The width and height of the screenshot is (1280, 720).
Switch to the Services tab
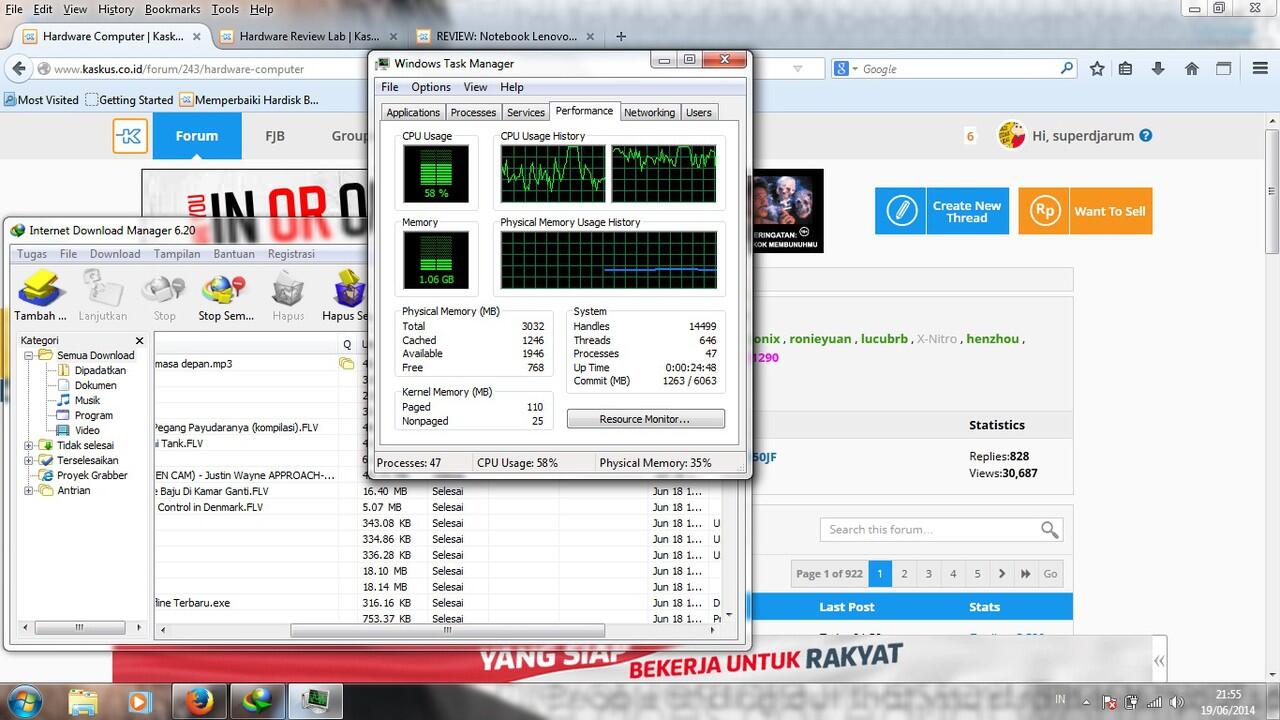(x=525, y=112)
